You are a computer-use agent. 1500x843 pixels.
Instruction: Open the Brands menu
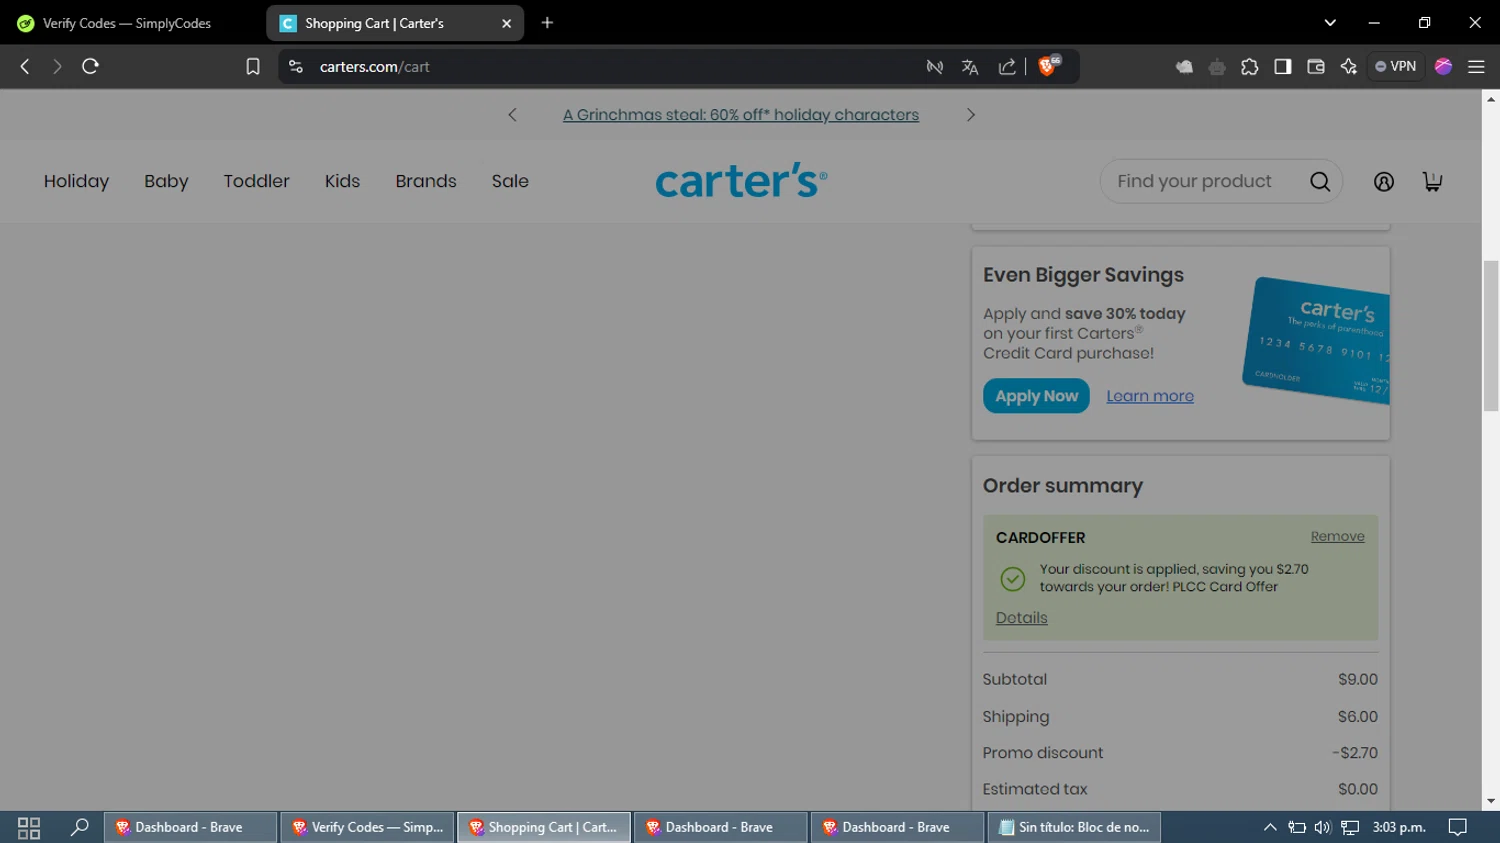point(426,181)
